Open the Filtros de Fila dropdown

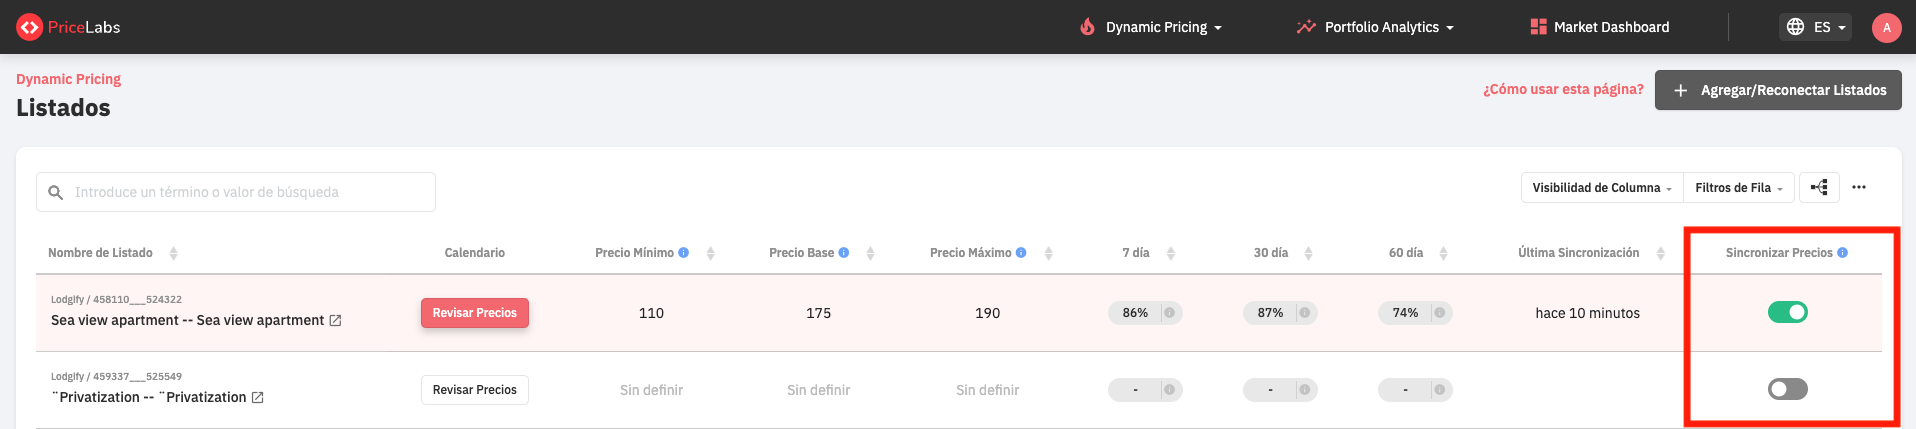coord(1738,188)
